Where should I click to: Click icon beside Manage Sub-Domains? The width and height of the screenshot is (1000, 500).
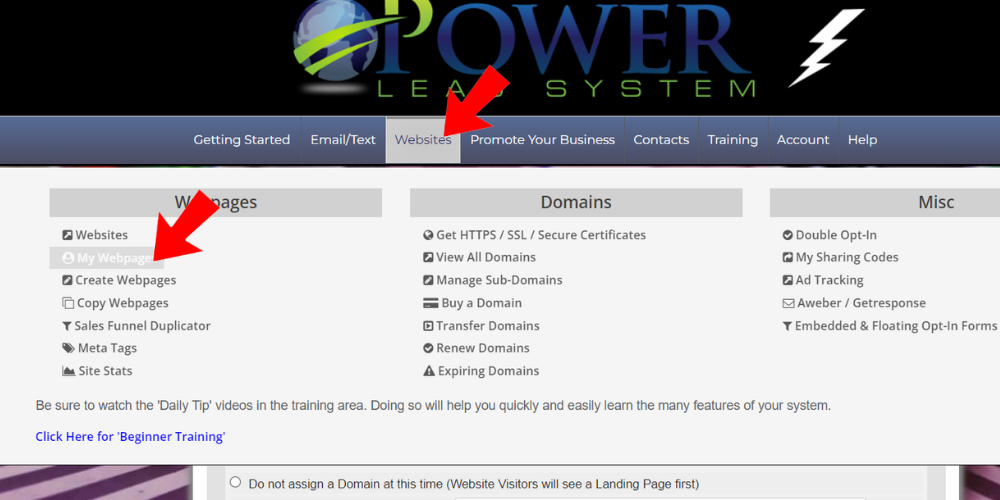(429, 281)
